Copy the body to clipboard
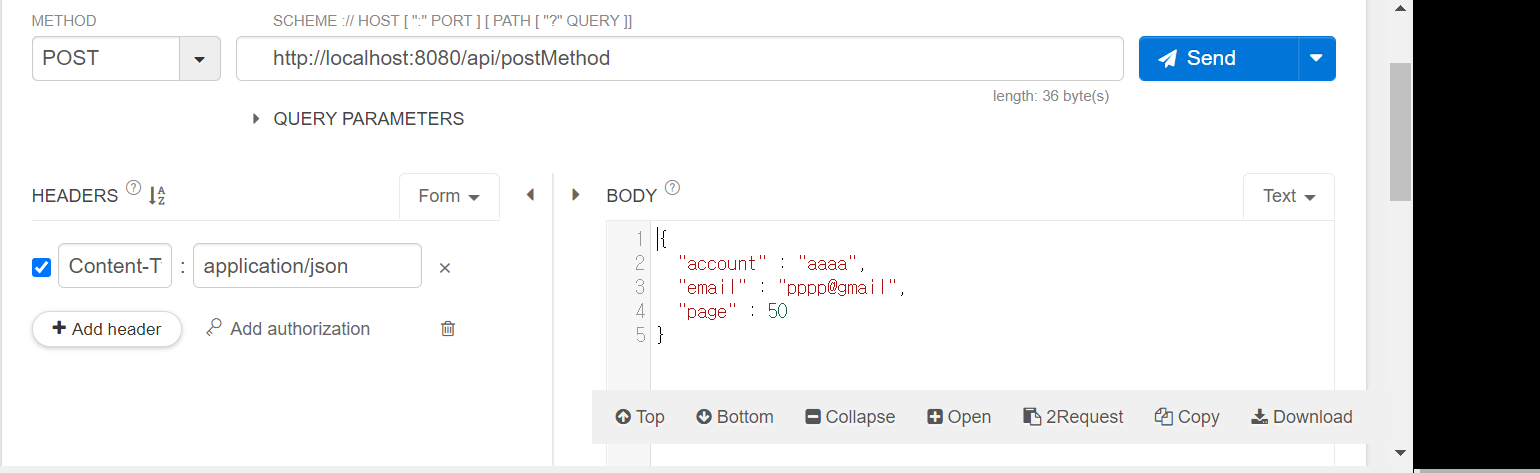1540x473 pixels. (x=1187, y=417)
